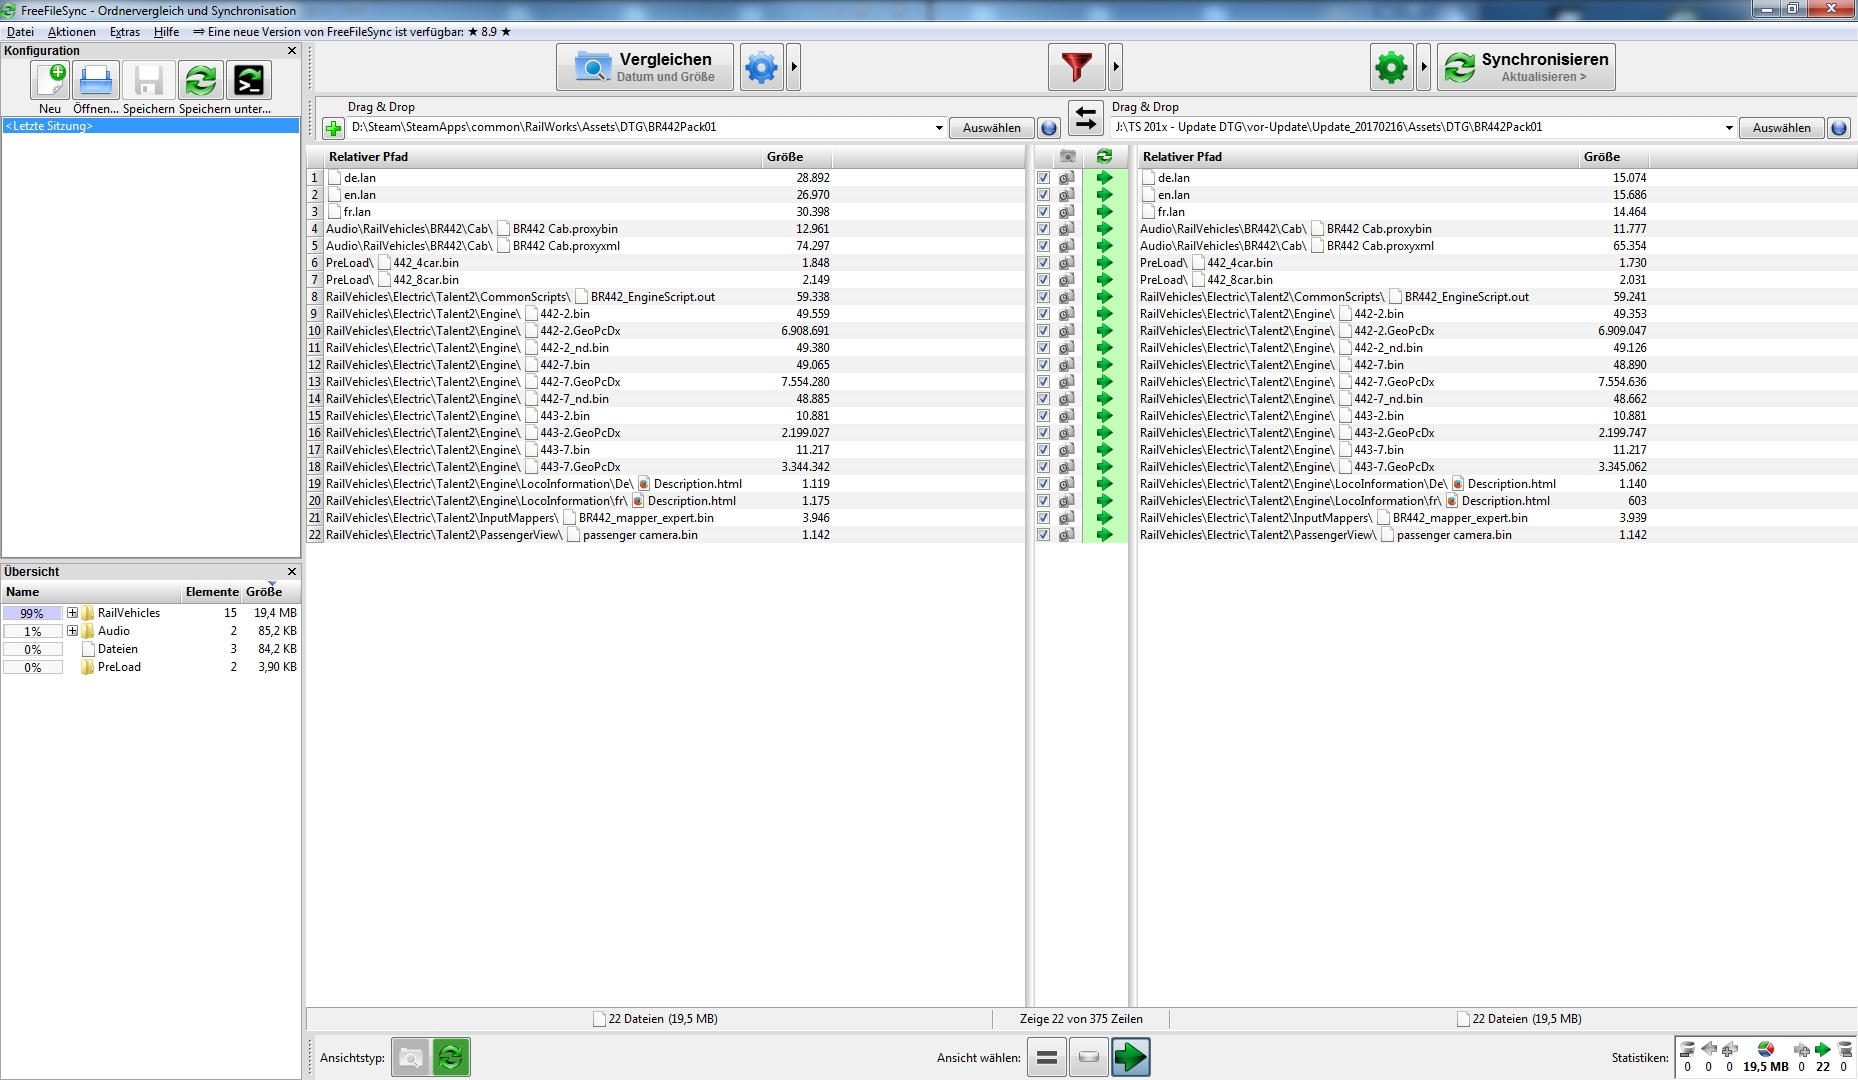Click the Öffnen configuration icon
This screenshot has width=1858, height=1080.
click(x=96, y=80)
